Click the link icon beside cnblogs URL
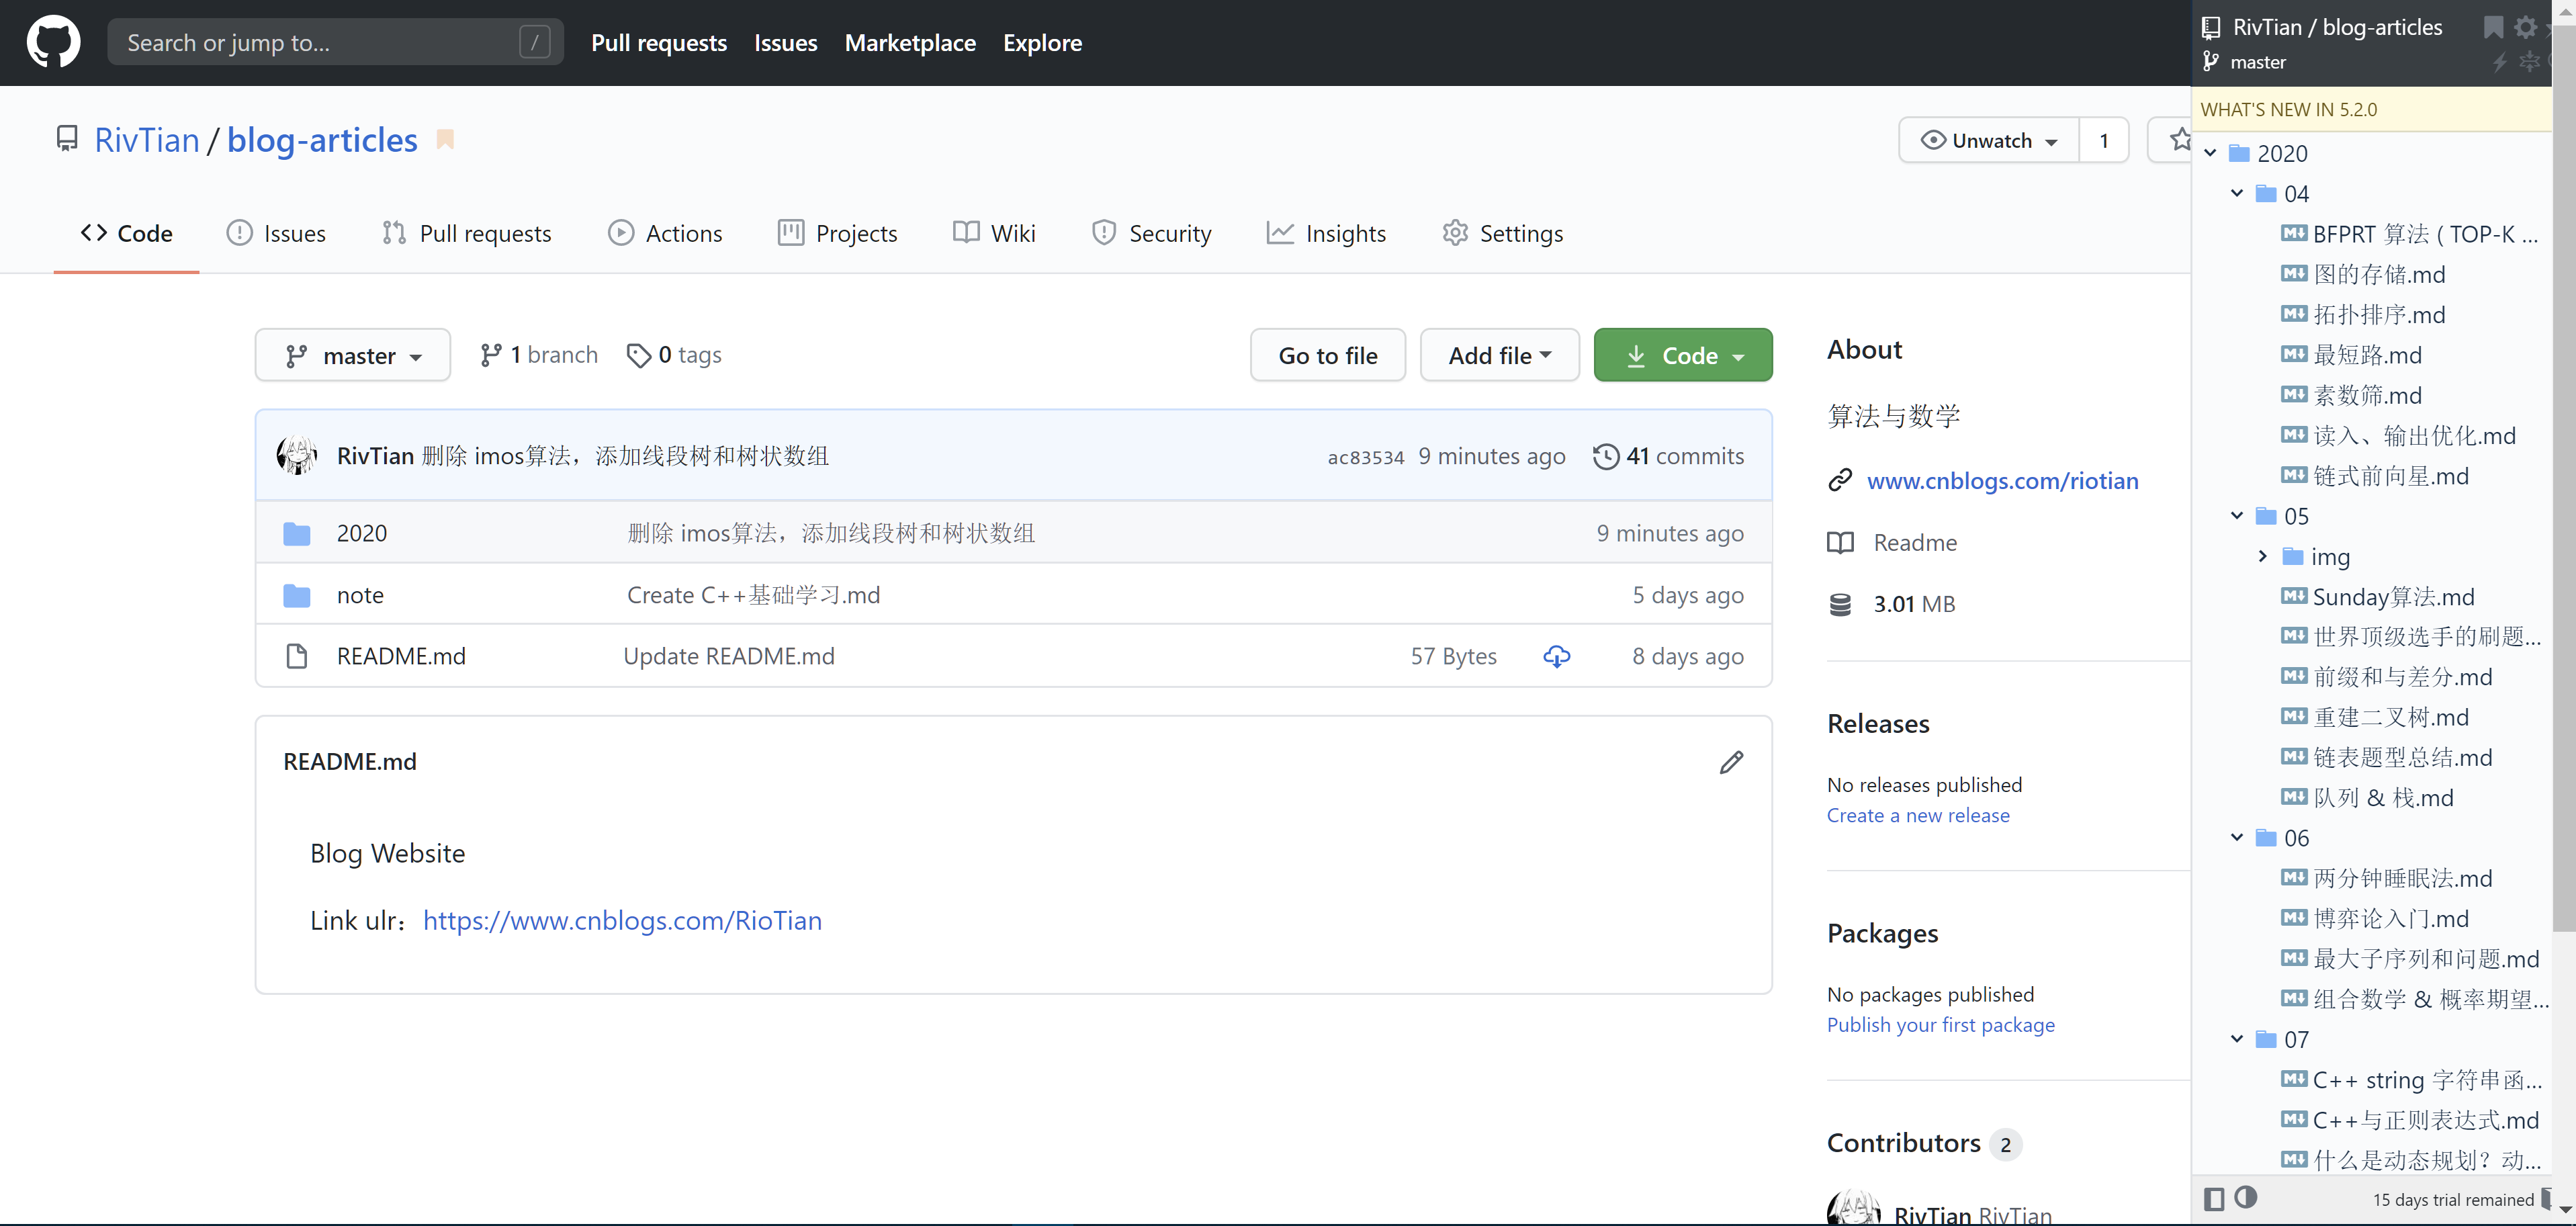2576x1226 pixels. [x=1840, y=480]
